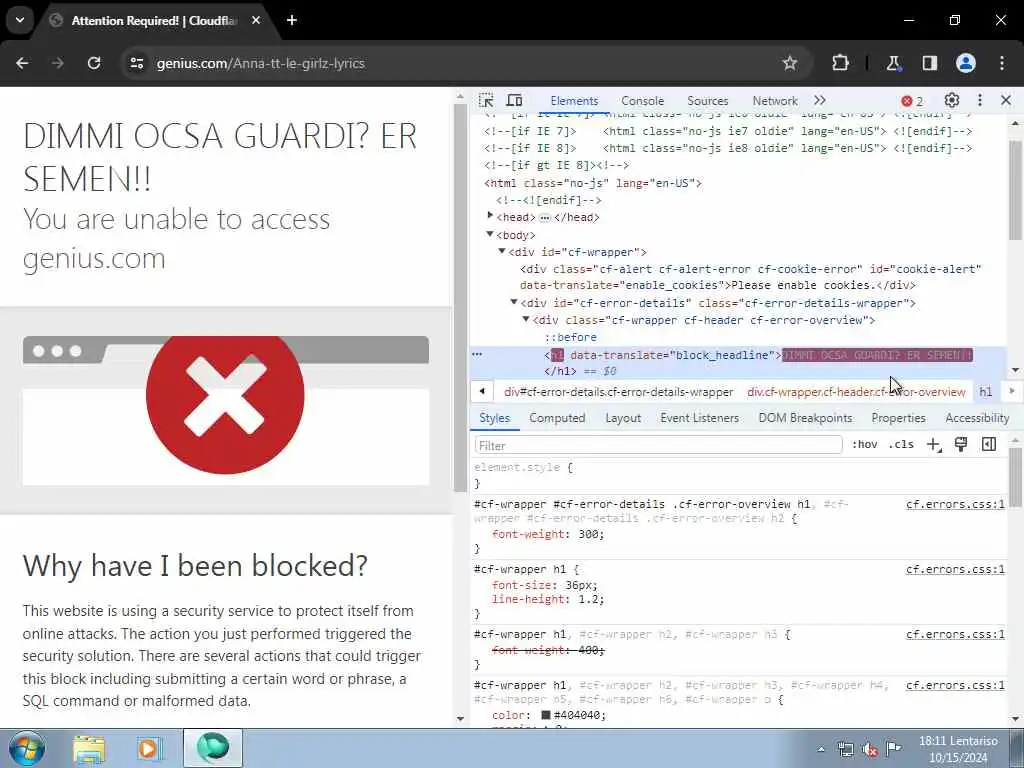Switch to the Console tab

(x=643, y=101)
